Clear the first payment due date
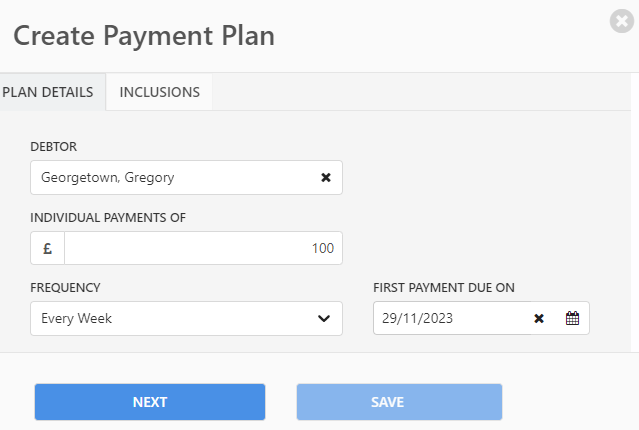Viewport: 639px width, 430px height. 539,318
